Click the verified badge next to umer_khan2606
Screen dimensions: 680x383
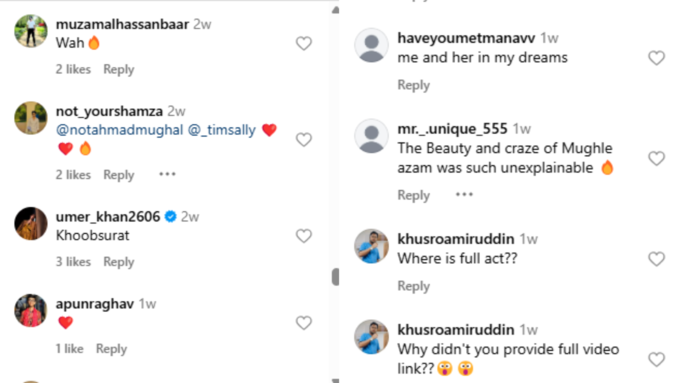coord(171,216)
